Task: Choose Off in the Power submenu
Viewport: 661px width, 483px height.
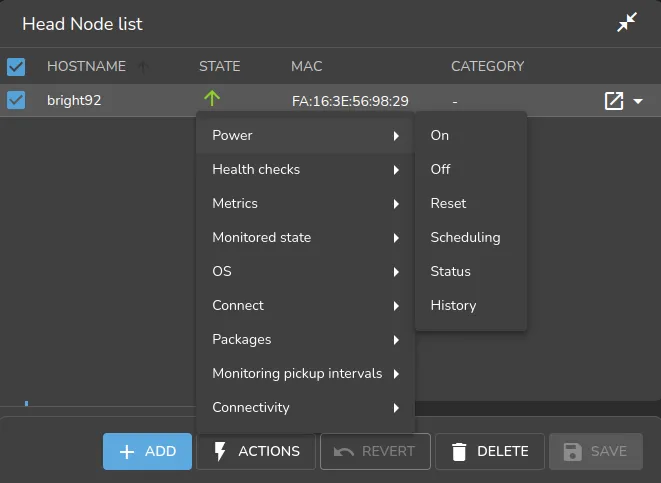Action: [471, 170]
